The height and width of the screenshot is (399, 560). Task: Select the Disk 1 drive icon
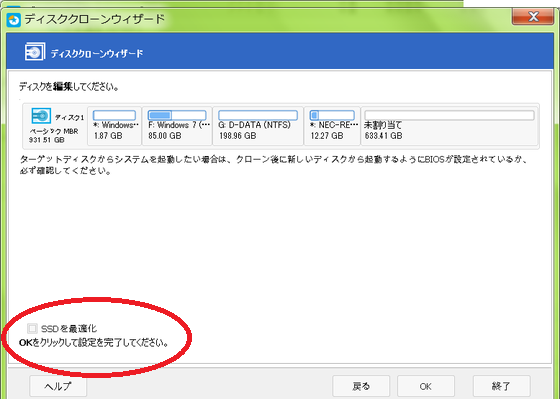[41, 116]
